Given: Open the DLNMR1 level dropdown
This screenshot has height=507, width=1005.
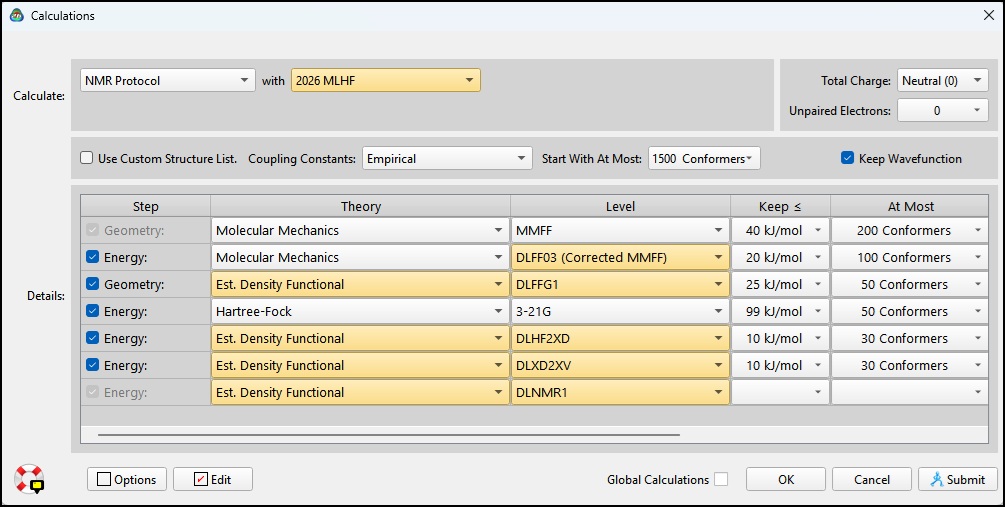Looking at the screenshot, I should (x=620, y=392).
